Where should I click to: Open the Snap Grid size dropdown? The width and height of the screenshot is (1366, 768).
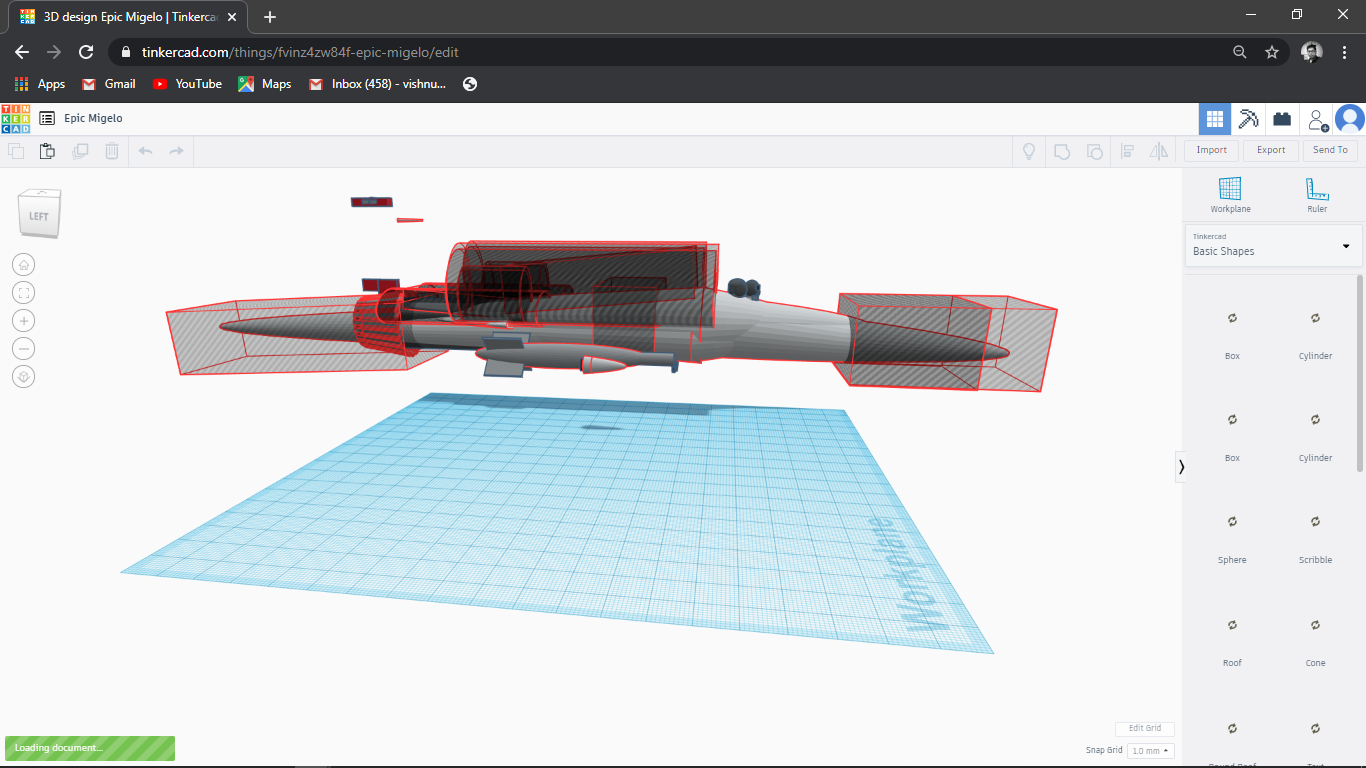pos(1150,749)
